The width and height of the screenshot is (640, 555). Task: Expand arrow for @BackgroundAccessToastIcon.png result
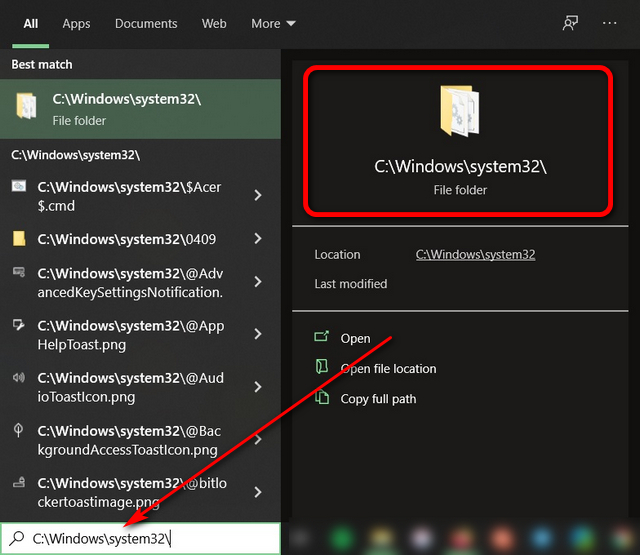click(x=258, y=440)
